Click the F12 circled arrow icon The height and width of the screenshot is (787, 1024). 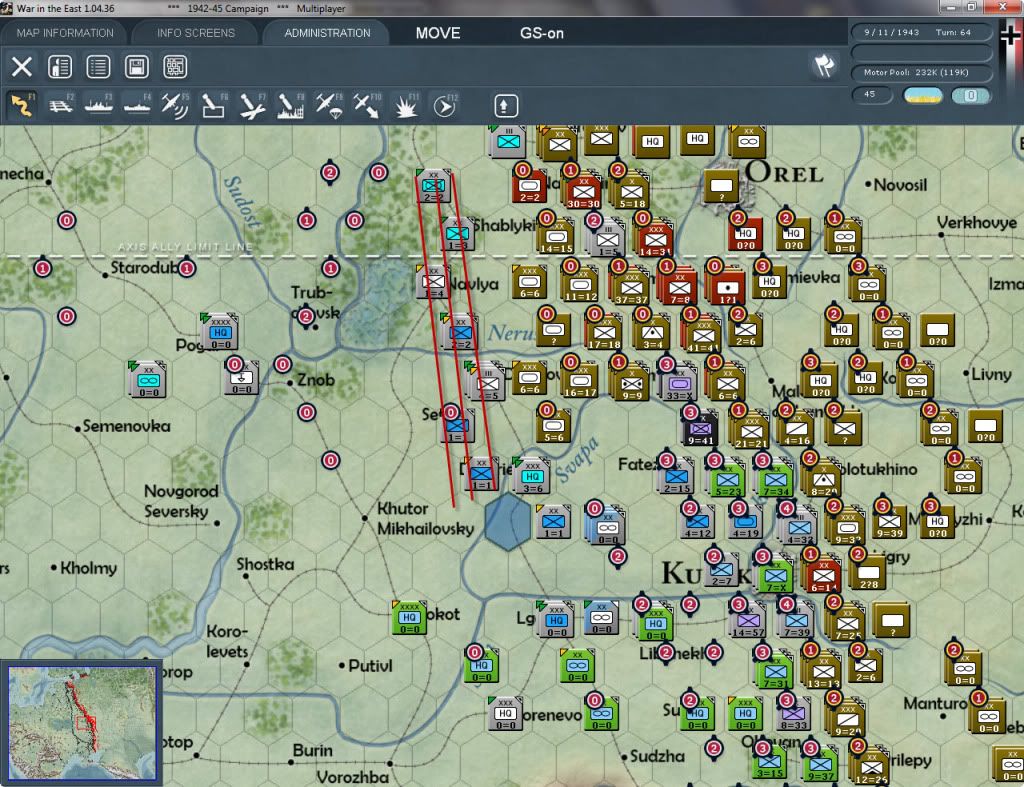click(x=444, y=106)
